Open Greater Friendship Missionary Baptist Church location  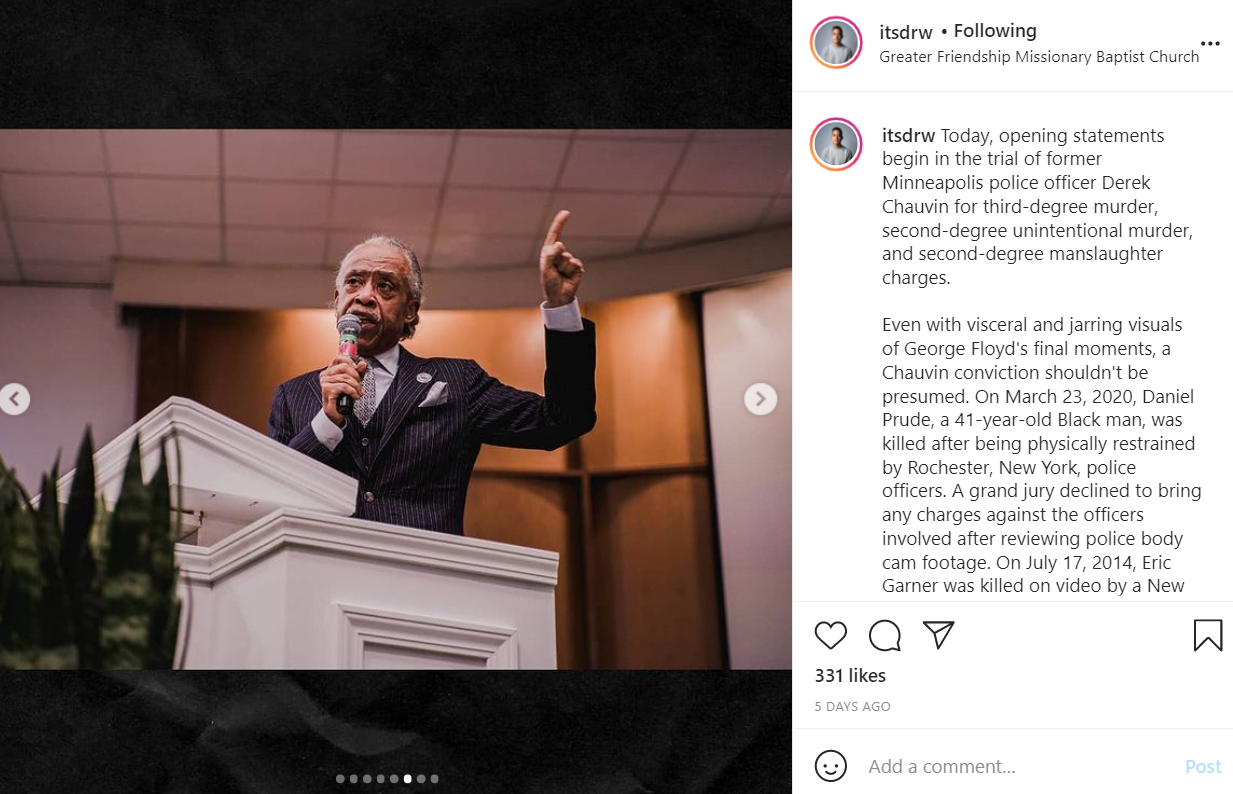point(1039,57)
